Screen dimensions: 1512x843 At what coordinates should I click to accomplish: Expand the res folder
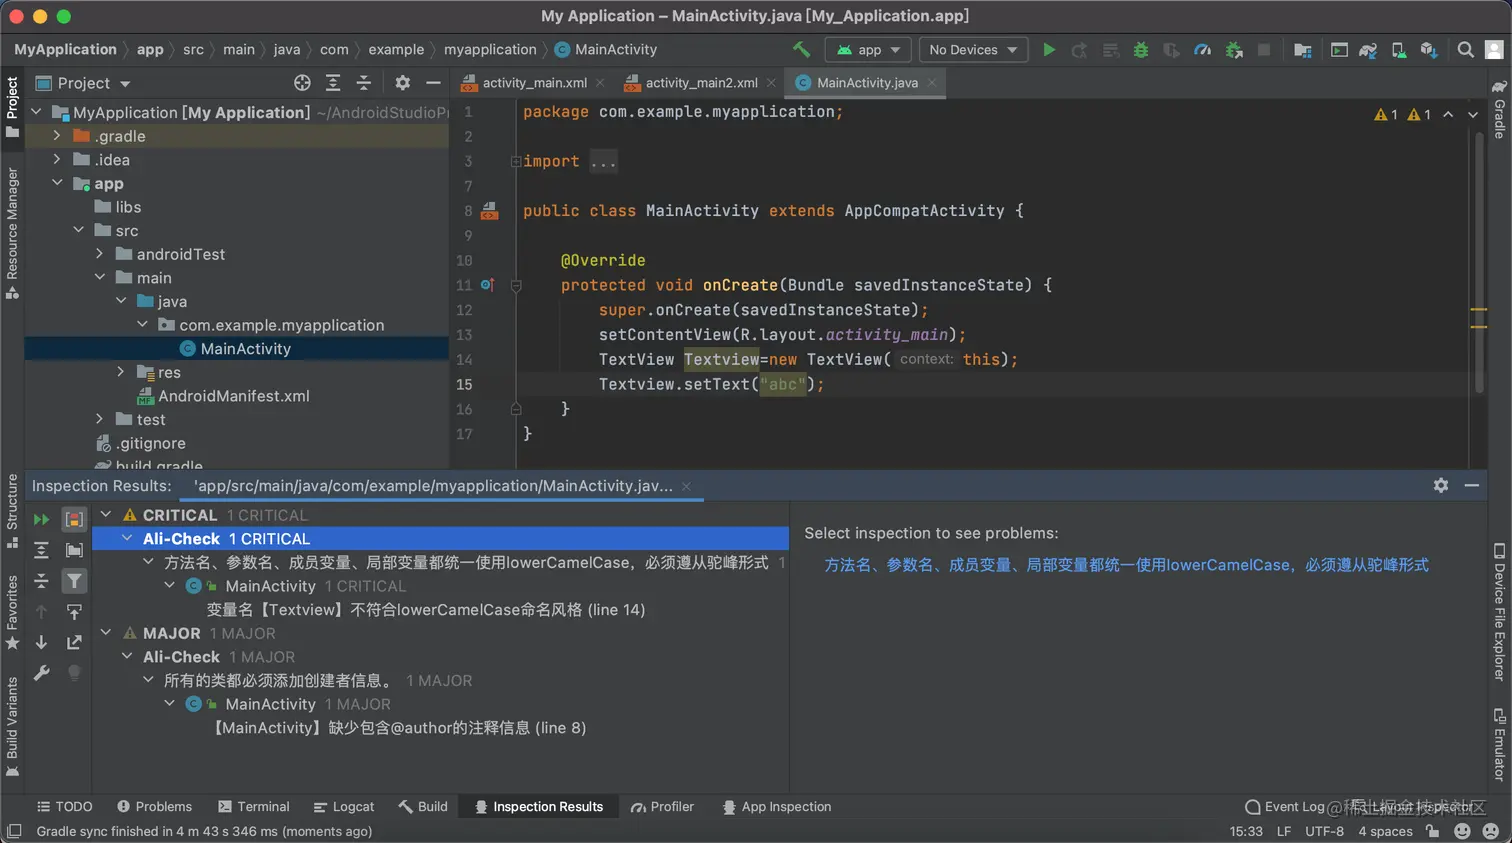[x=120, y=372]
